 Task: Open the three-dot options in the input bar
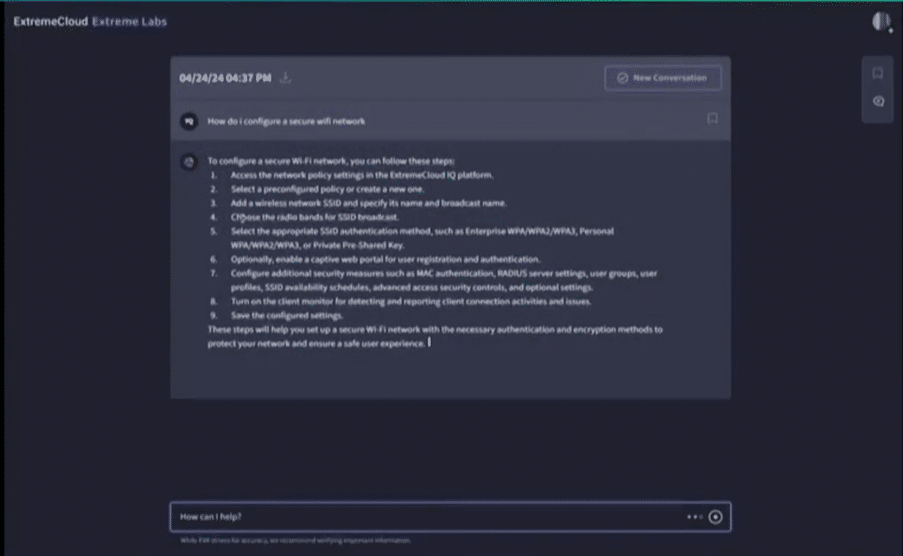(694, 517)
